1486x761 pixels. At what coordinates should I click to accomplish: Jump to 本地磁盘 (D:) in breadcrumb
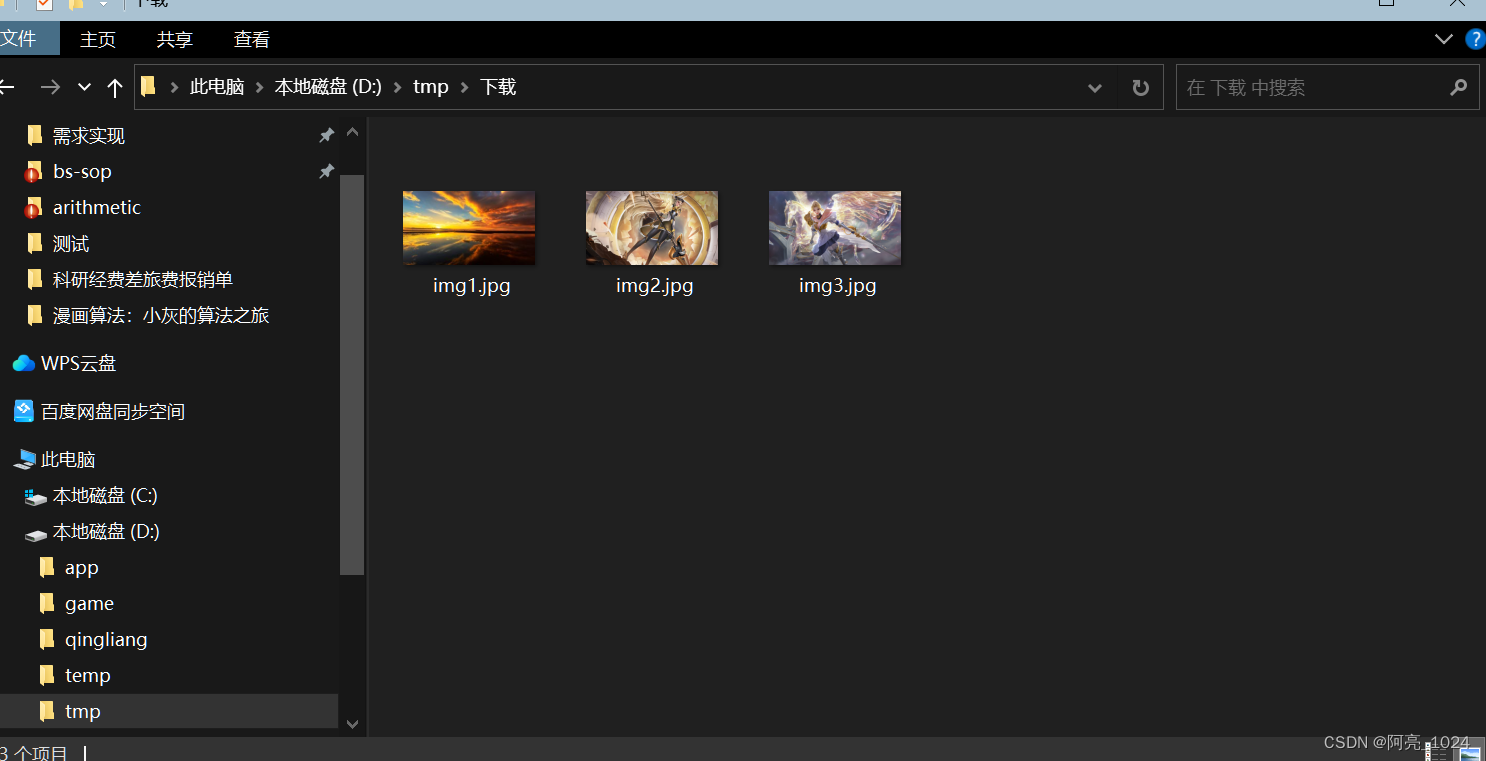328,87
